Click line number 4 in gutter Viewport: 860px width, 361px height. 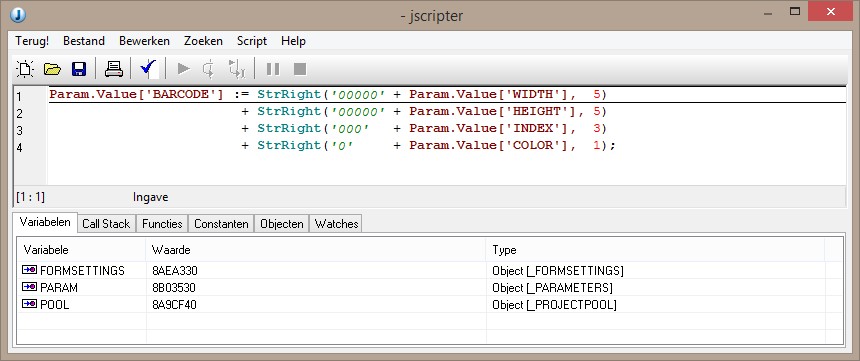pos(19,148)
